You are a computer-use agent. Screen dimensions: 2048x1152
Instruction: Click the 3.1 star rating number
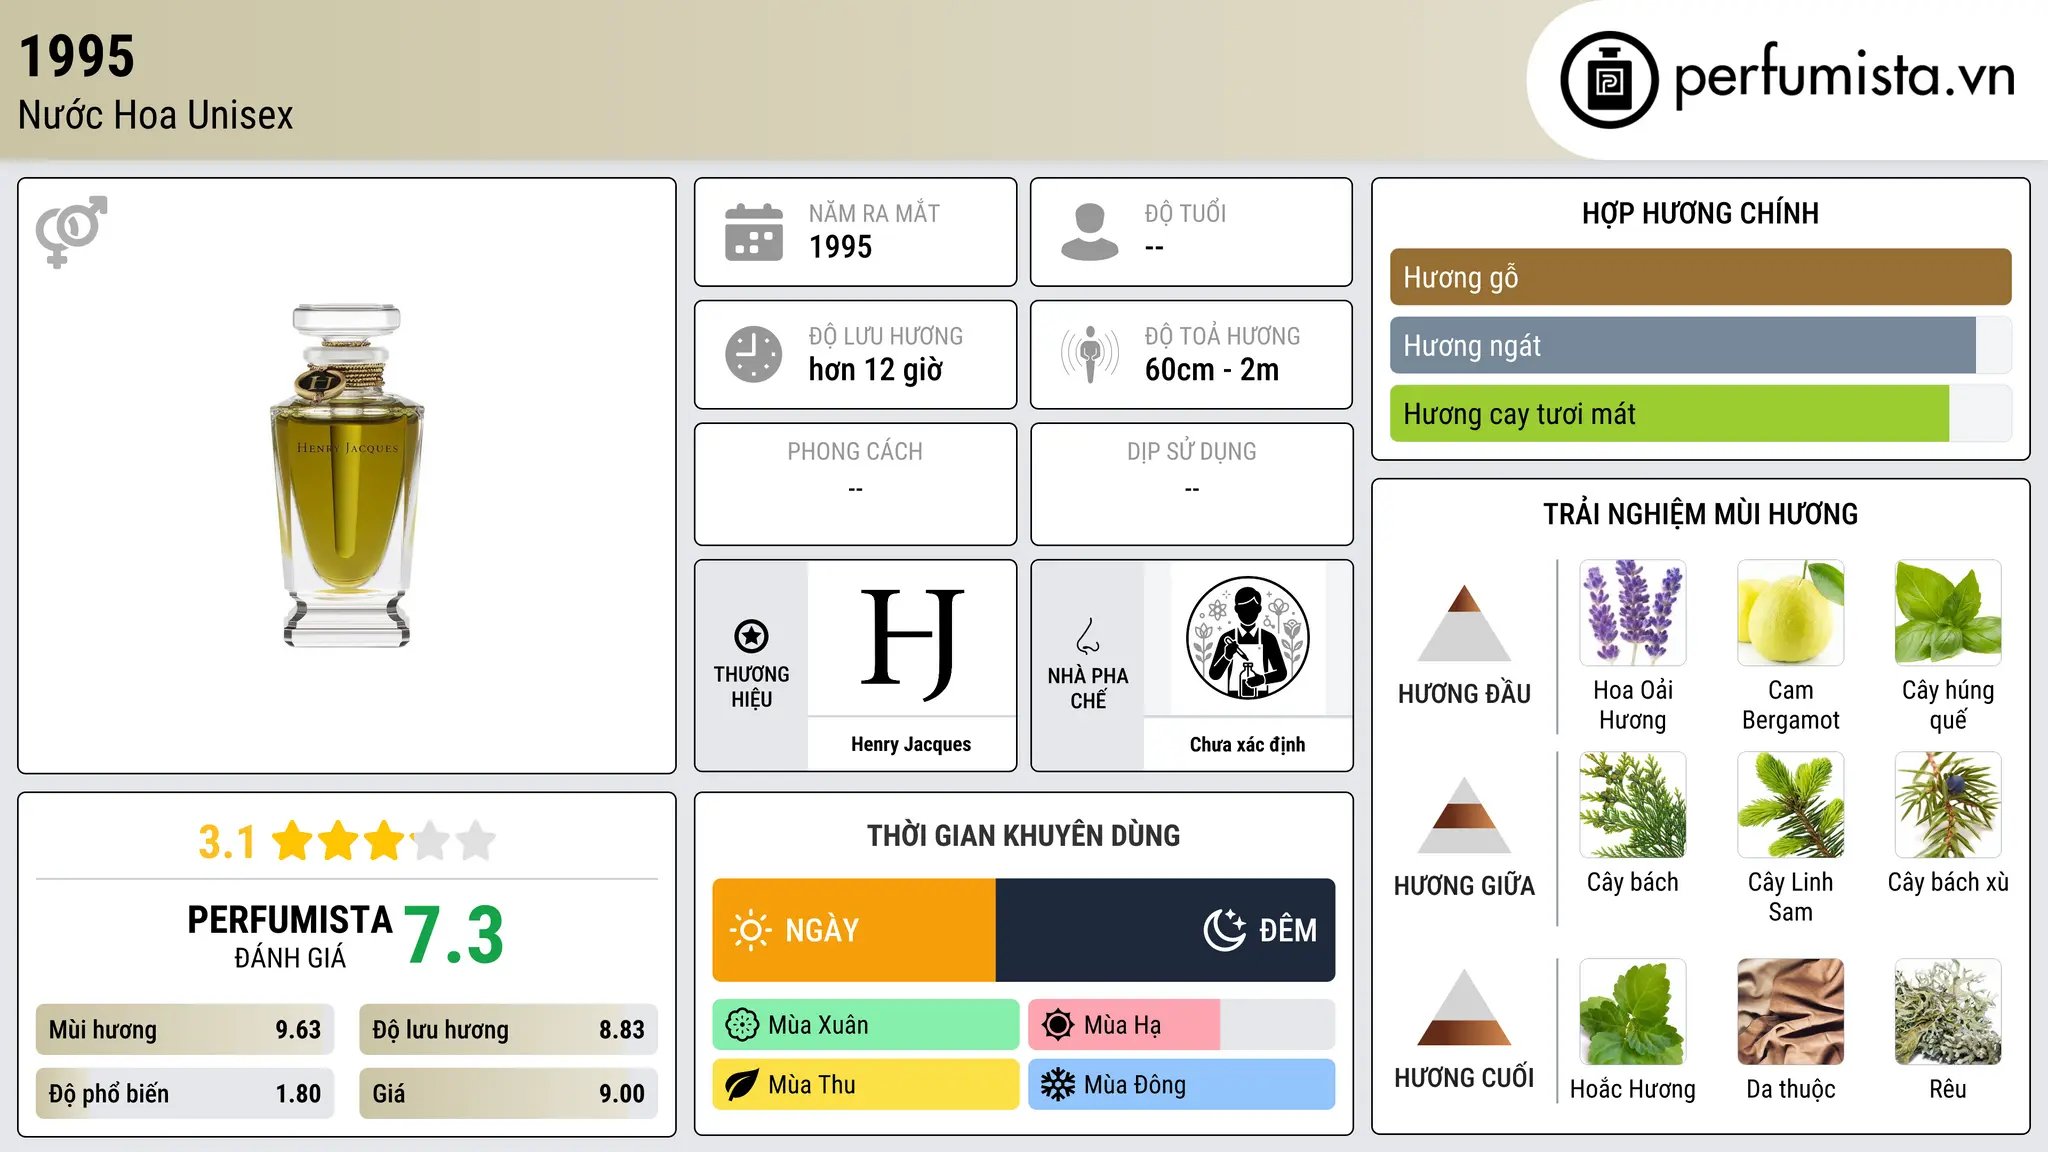(227, 842)
